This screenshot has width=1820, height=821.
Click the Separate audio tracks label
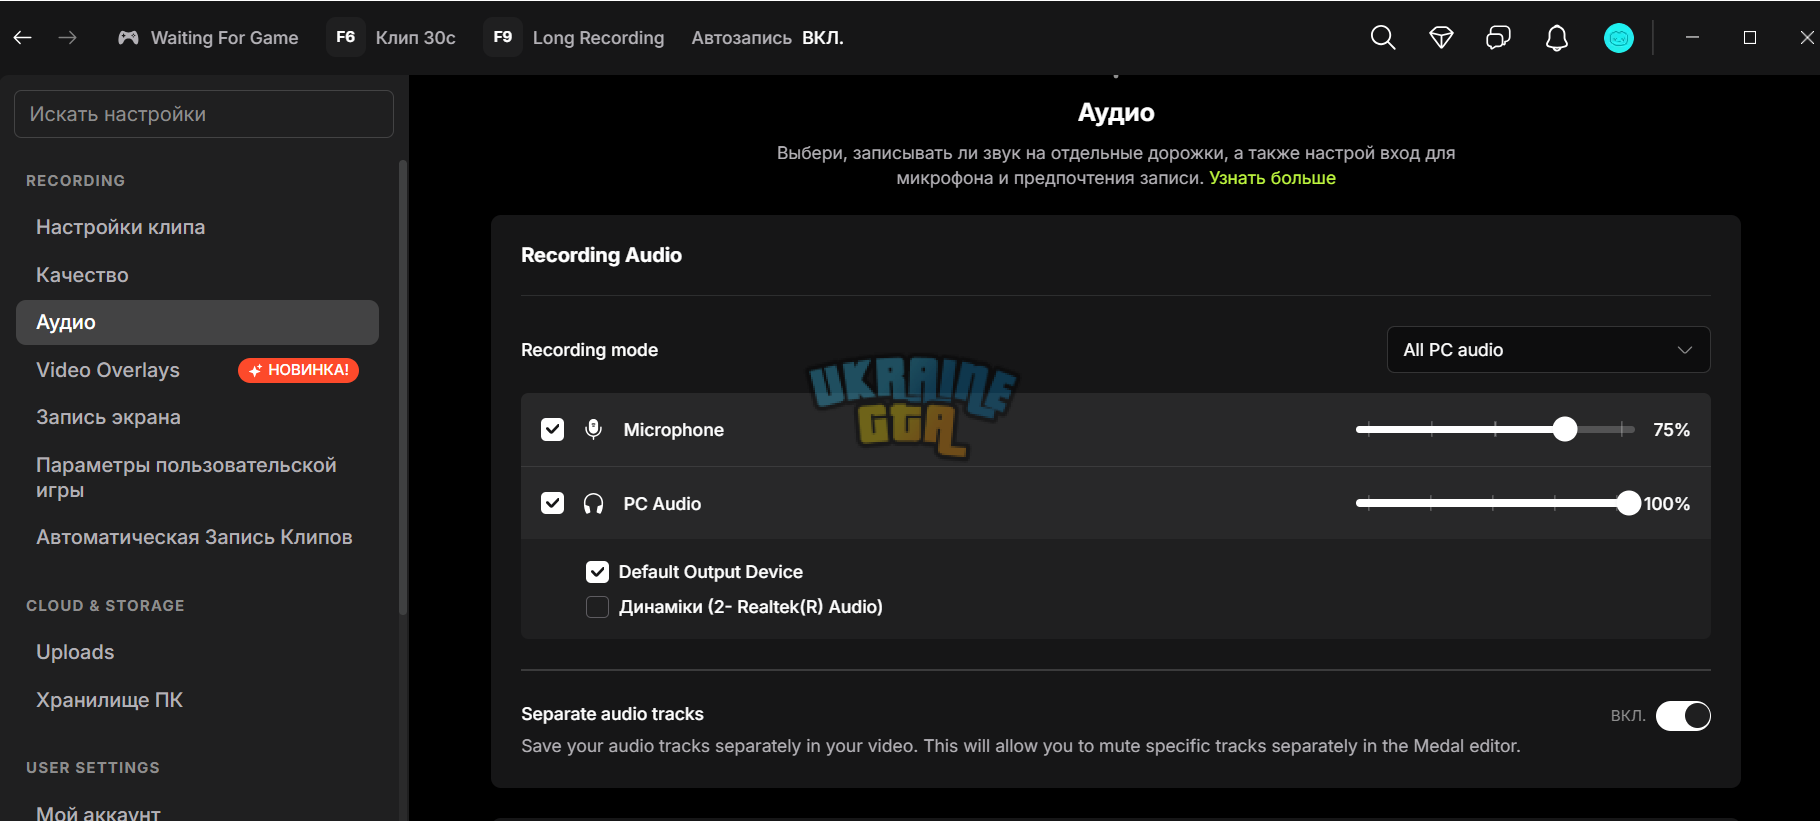(612, 714)
